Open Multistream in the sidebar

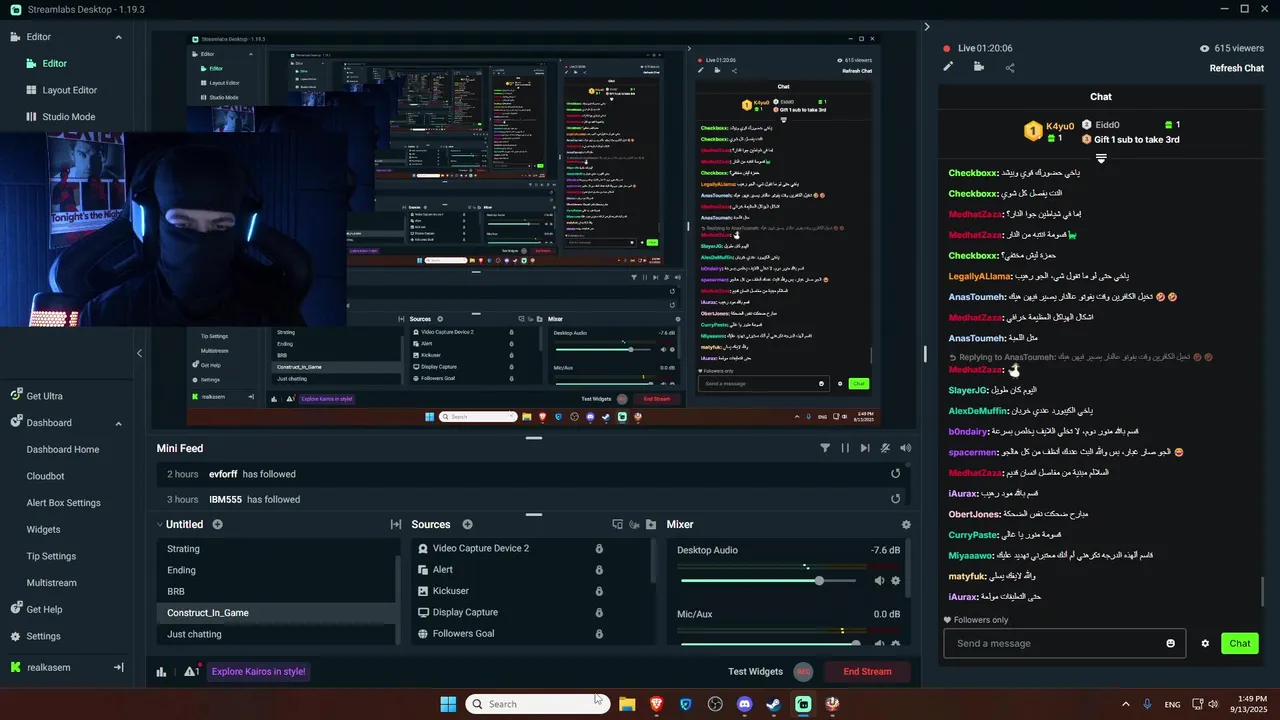(52, 583)
